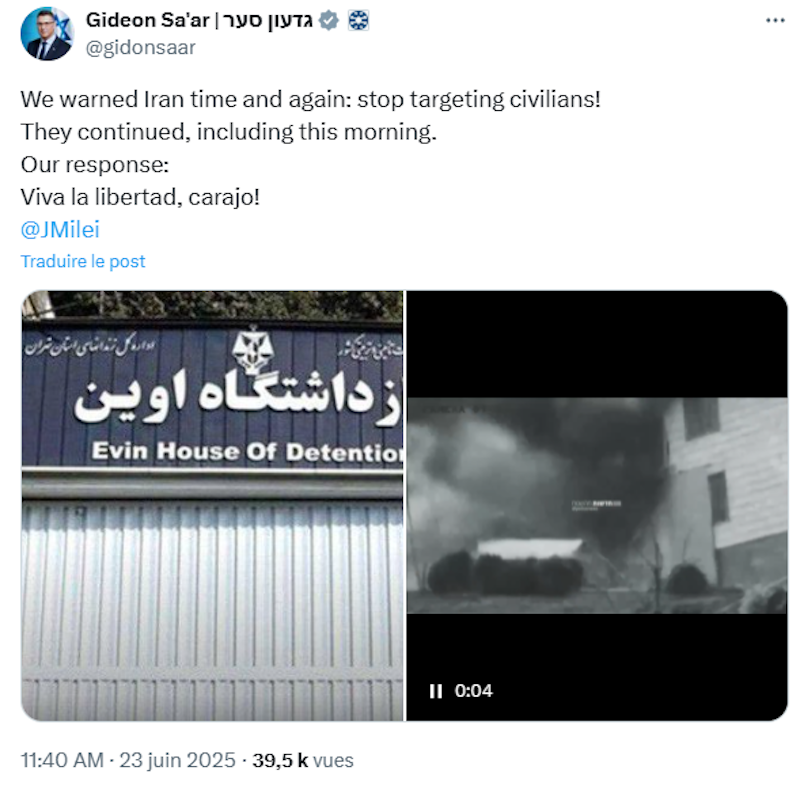Open the three-dot more options menu

pyautogui.click(x=775, y=20)
